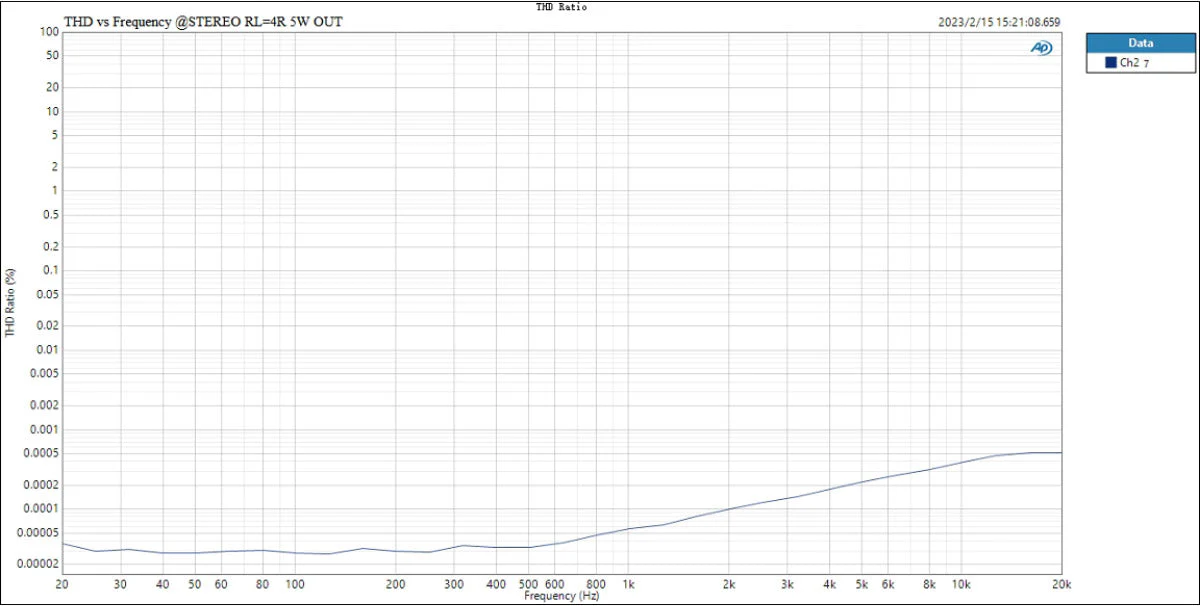Click the 0.2 tick on THD ratio axis

click(x=51, y=246)
